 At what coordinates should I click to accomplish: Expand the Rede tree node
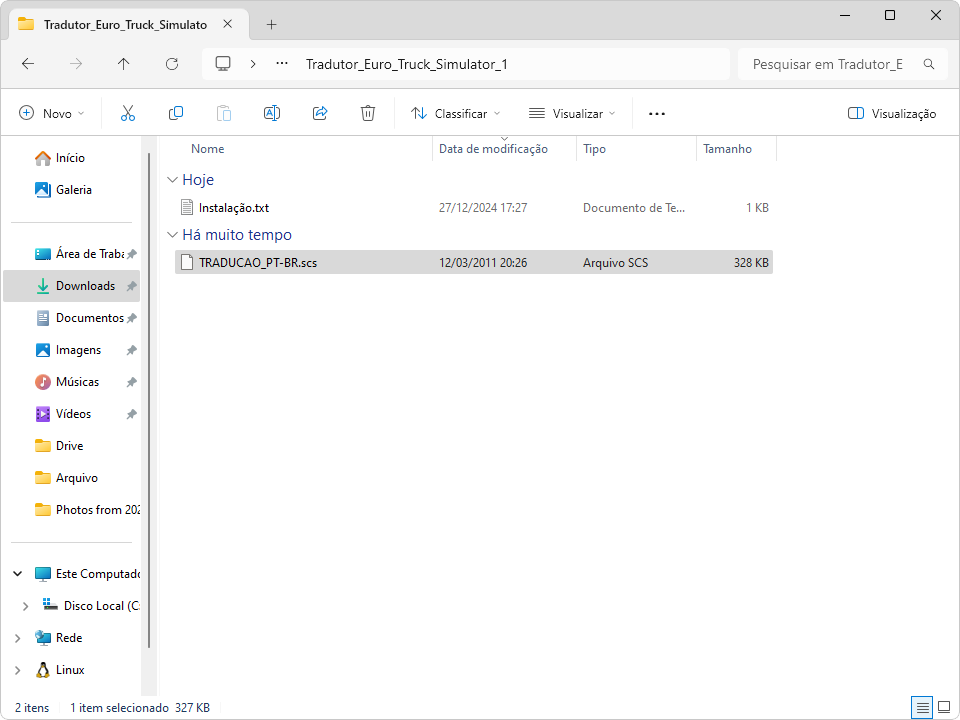coord(18,638)
